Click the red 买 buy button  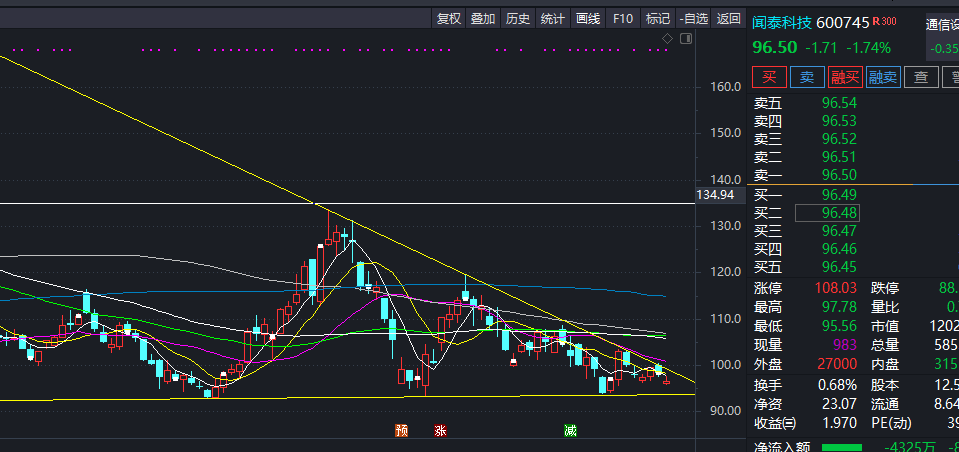point(769,77)
